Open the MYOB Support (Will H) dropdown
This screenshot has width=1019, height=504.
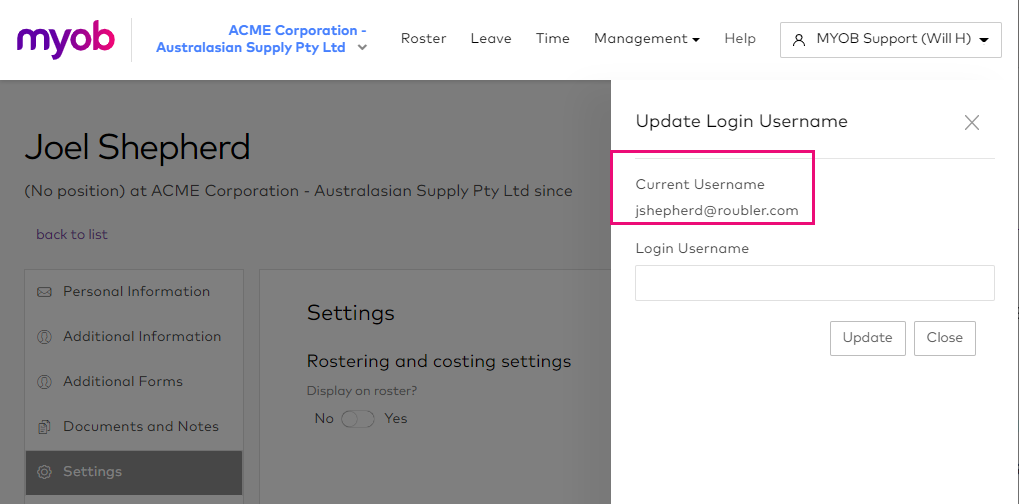click(890, 40)
